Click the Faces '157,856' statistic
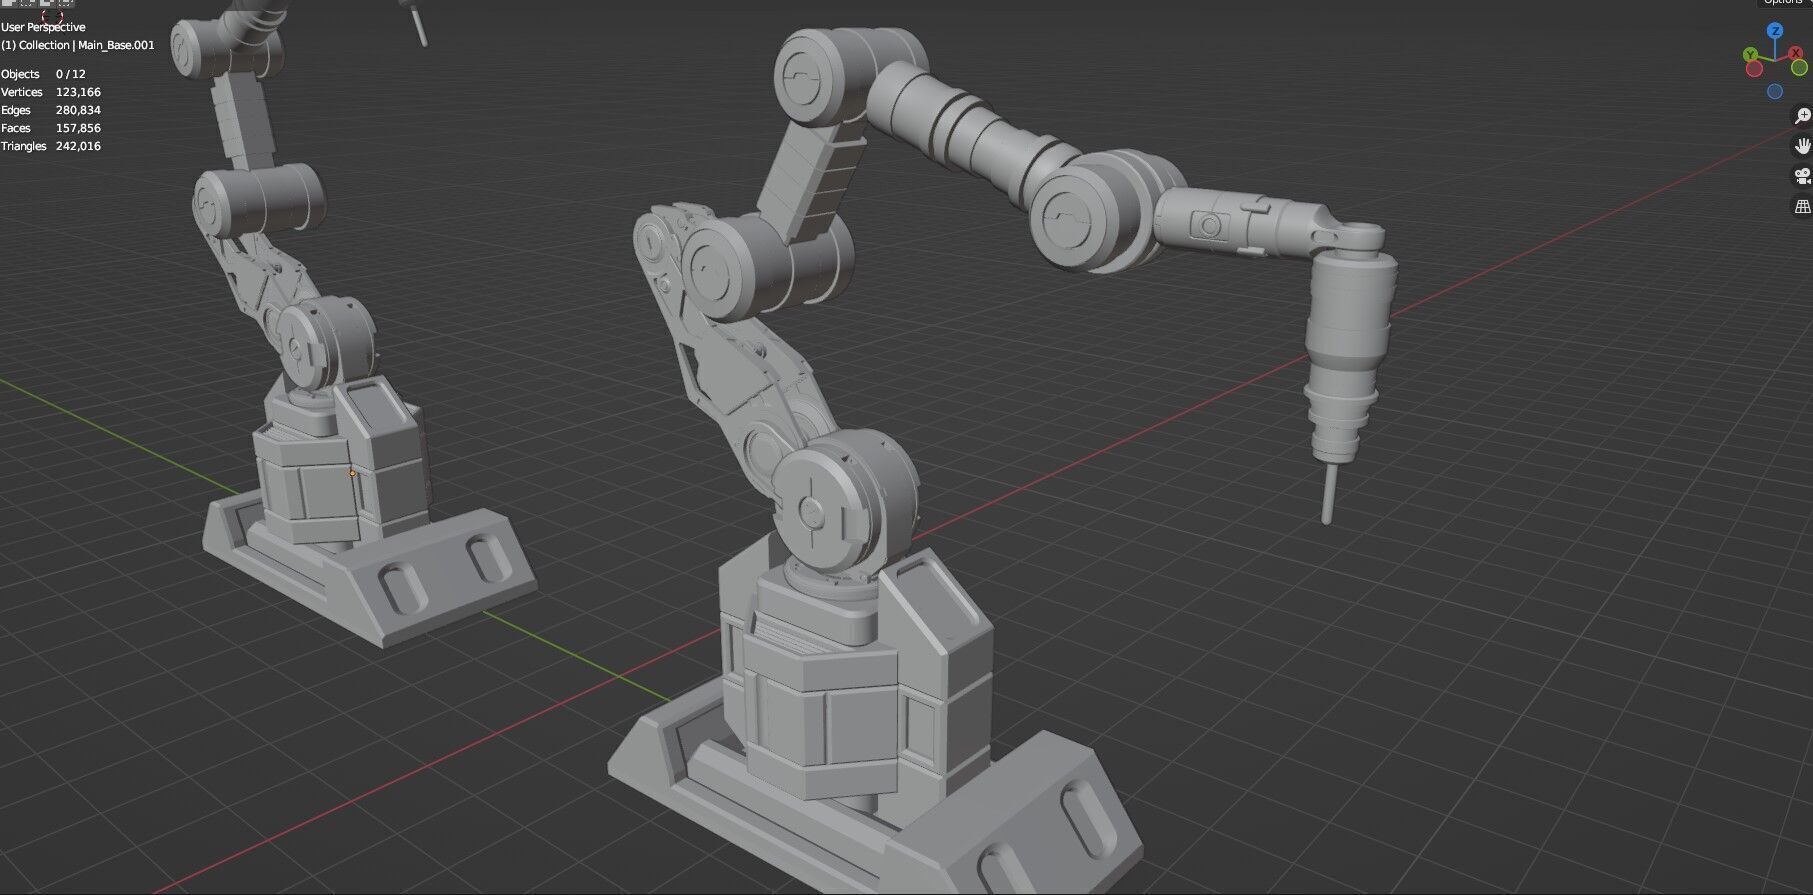The width and height of the screenshot is (1813, 895). point(78,128)
